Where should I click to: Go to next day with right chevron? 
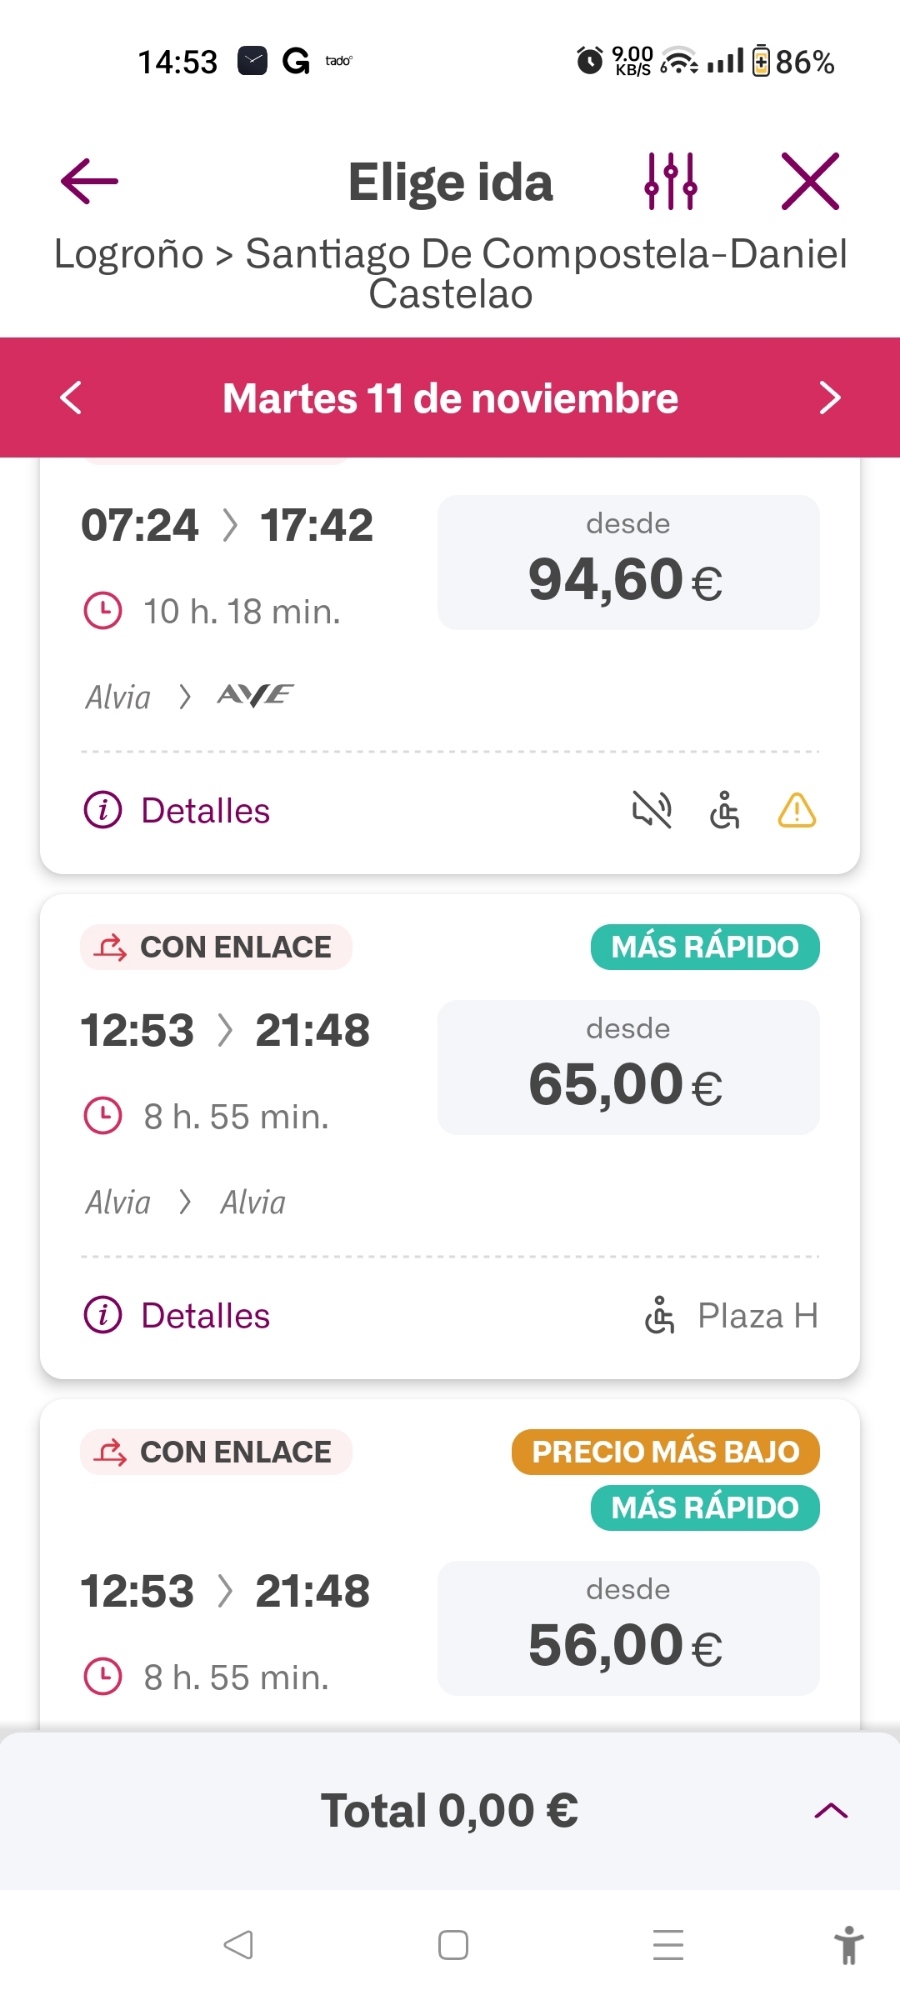click(x=829, y=398)
